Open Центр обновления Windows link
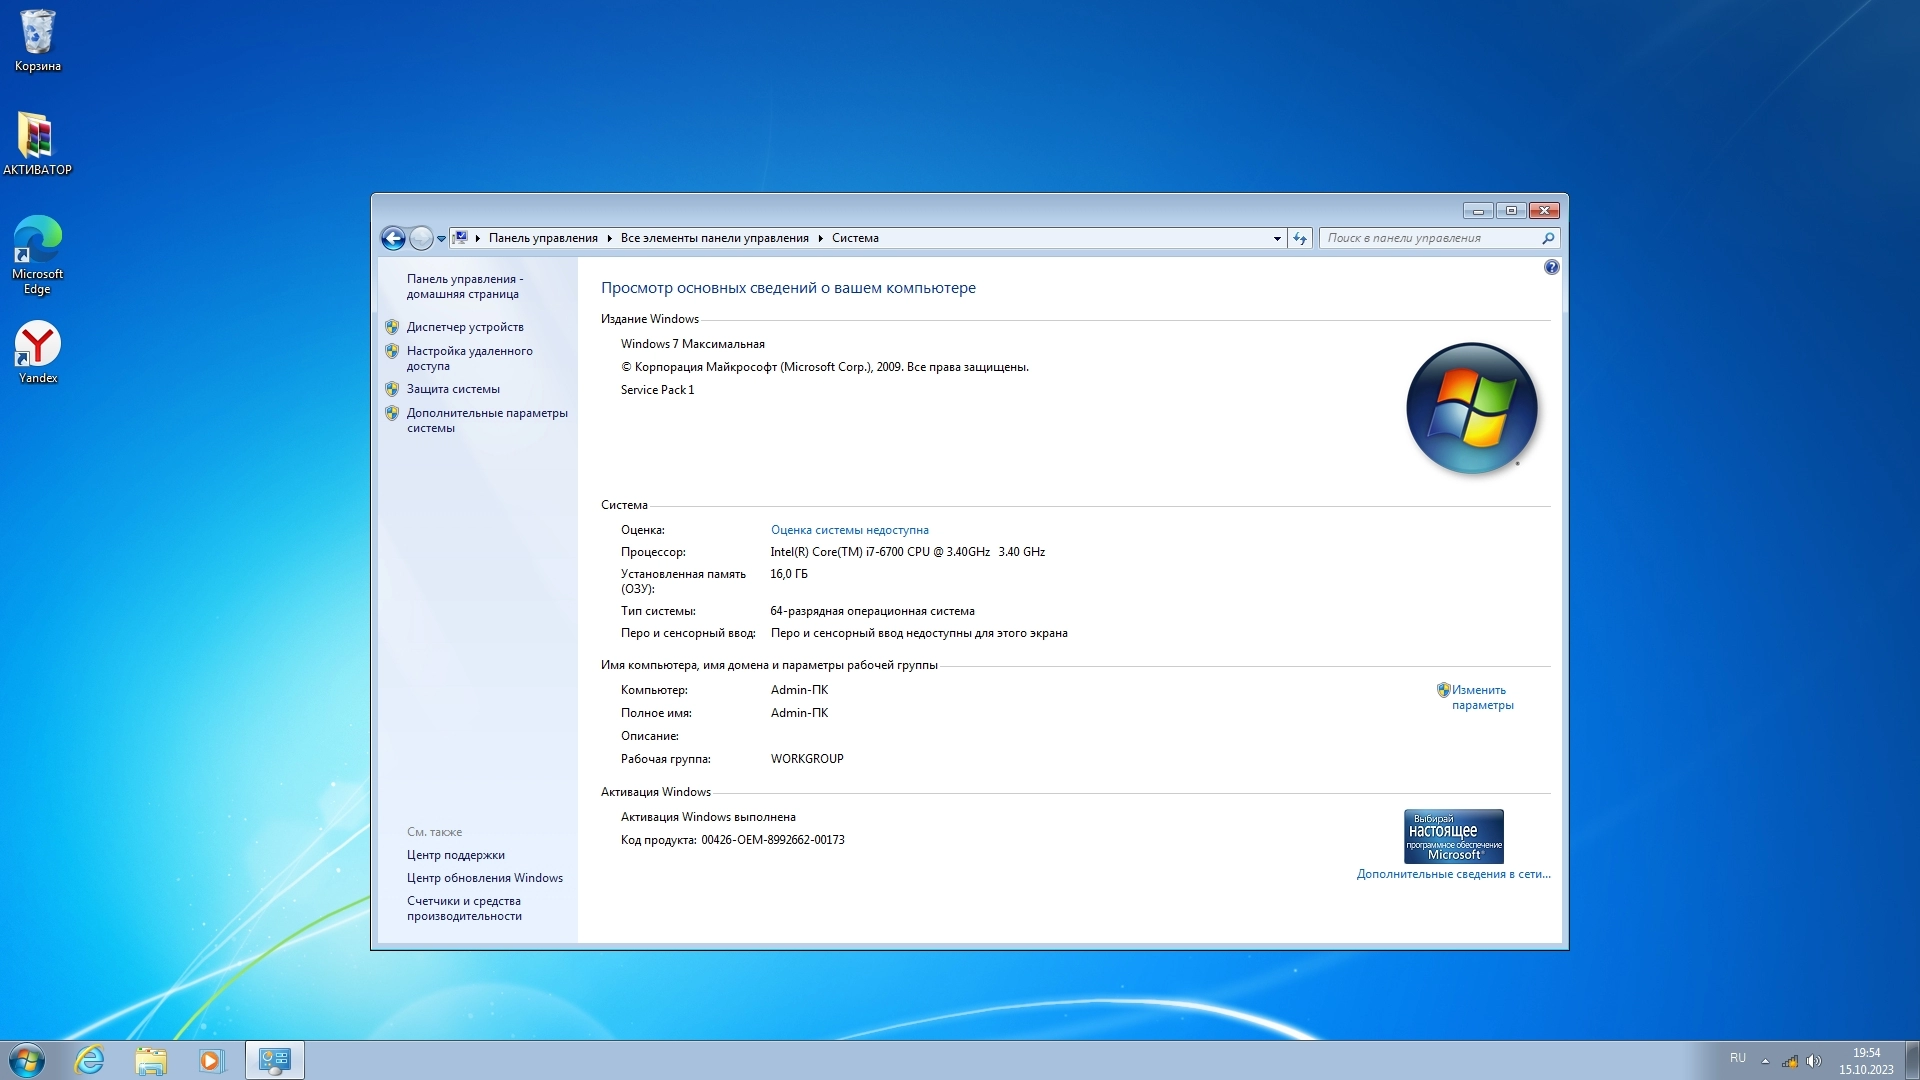Viewport: 1920px width, 1080px height. (x=484, y=878)
